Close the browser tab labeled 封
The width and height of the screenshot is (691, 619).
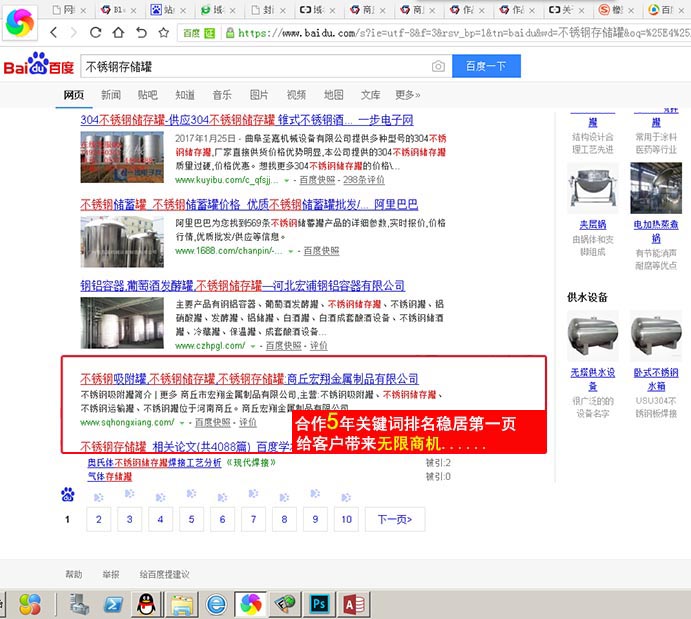pyautogui.click(x=283, y=10)
